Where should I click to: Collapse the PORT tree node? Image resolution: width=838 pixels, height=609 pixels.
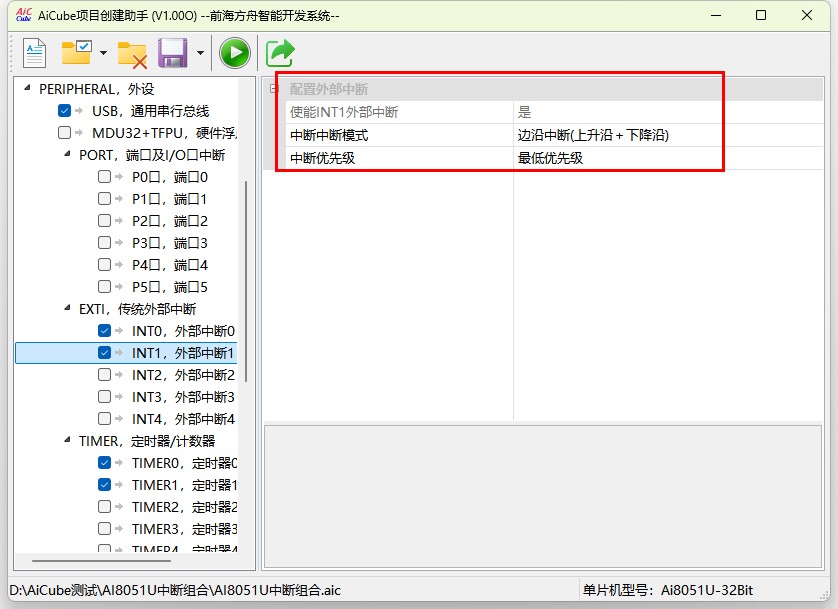point(67,154)
